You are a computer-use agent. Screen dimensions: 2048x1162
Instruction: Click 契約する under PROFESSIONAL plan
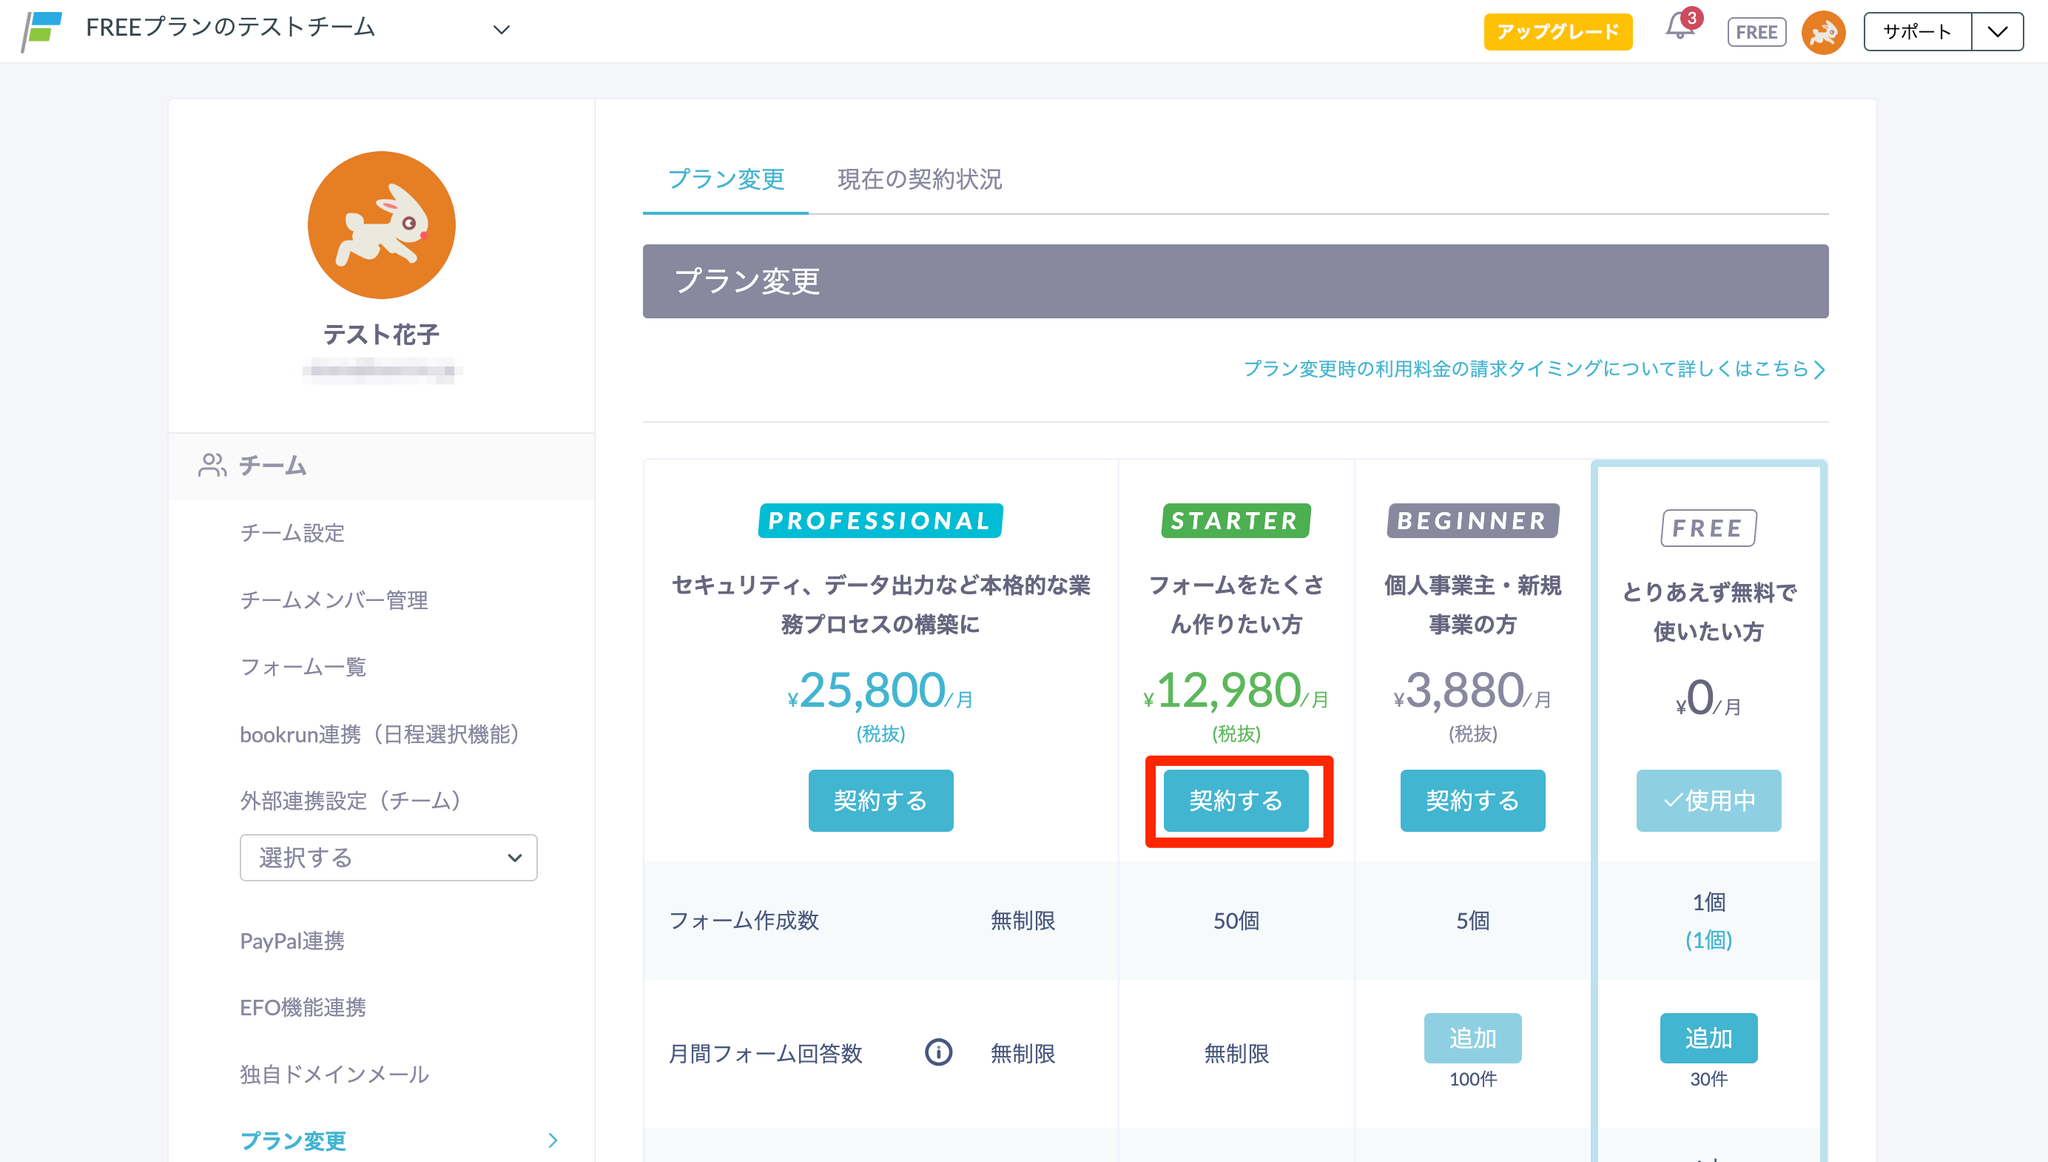tap(880, 800)
